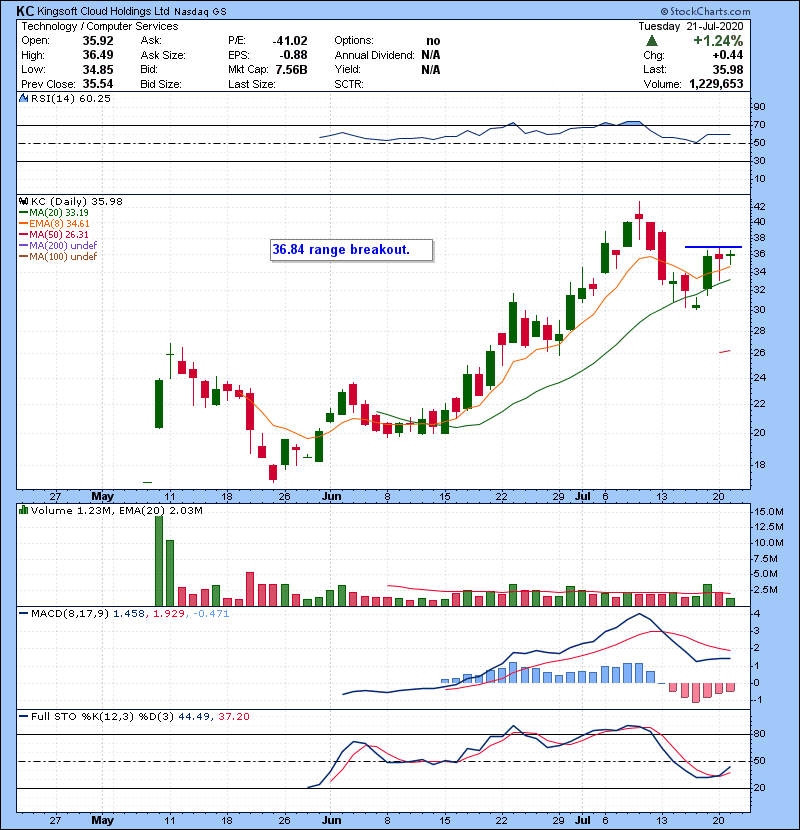
Task: Click the Options value 'no'
Action: coord(433,41)
